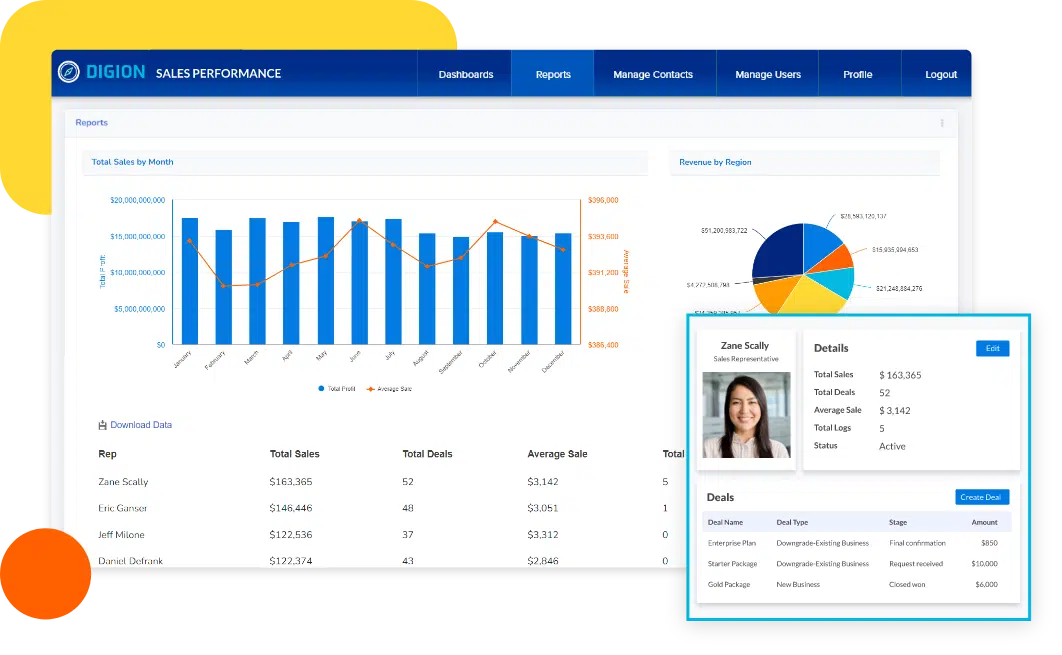Go to the Profile page
Viewport: 1062px width, 655px height.
point(857,75)
